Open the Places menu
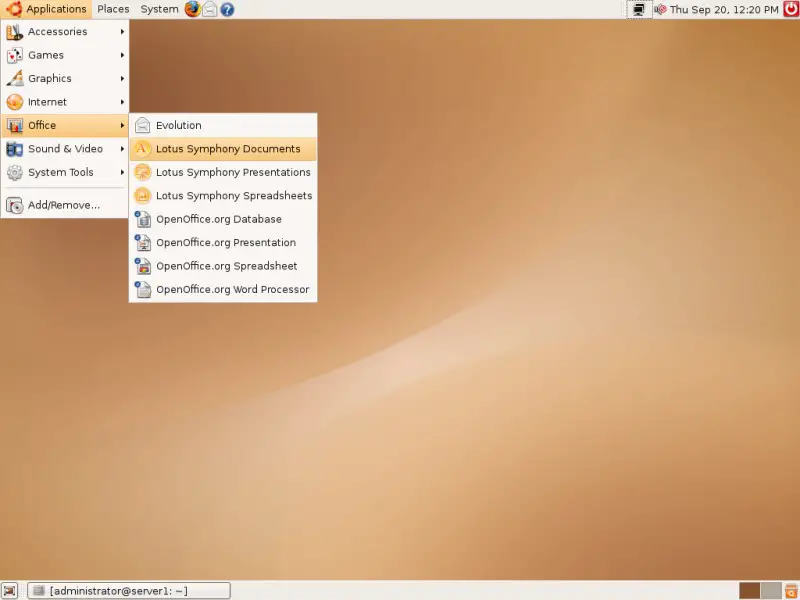The width and height of the screenshot is (800, 600). 113,9
